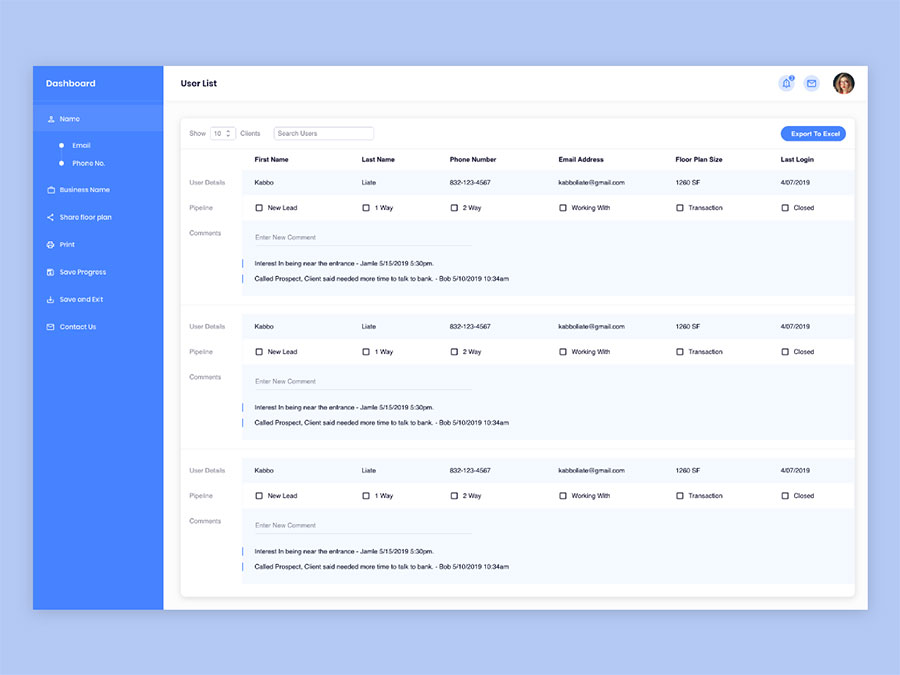Click second user's 'Called Prospect' comment
The height and width of the screenshot is (675, 900).
point(382,423)
